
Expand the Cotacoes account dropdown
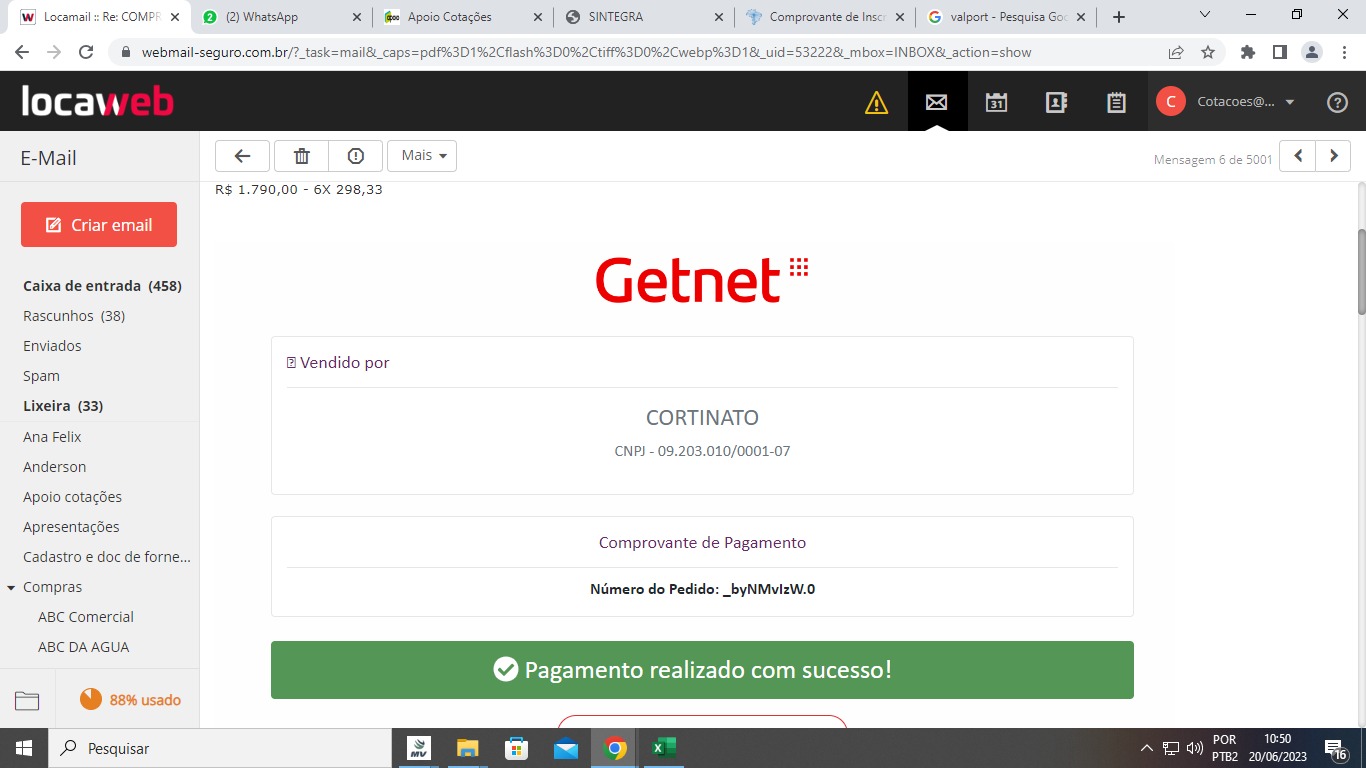coord(1290,102)
